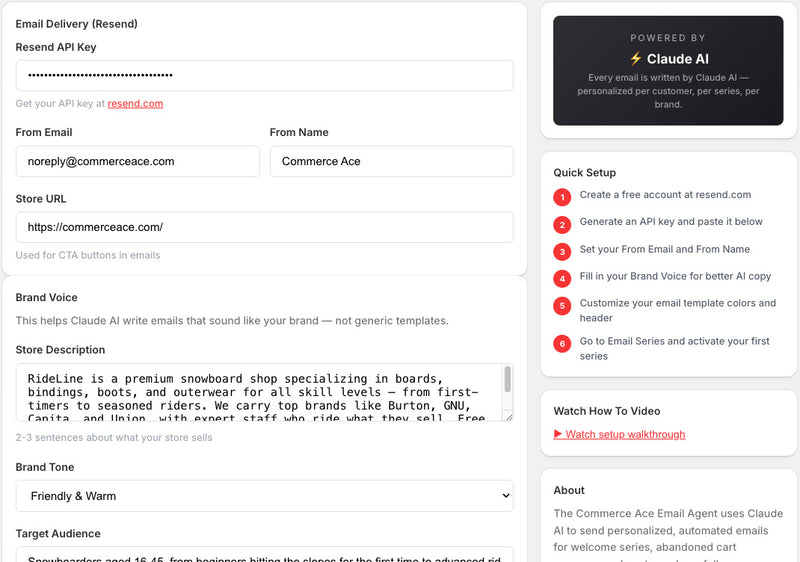Click the step 5 red circle icon
Screen dimensions: 800x562
pos(562,306)
